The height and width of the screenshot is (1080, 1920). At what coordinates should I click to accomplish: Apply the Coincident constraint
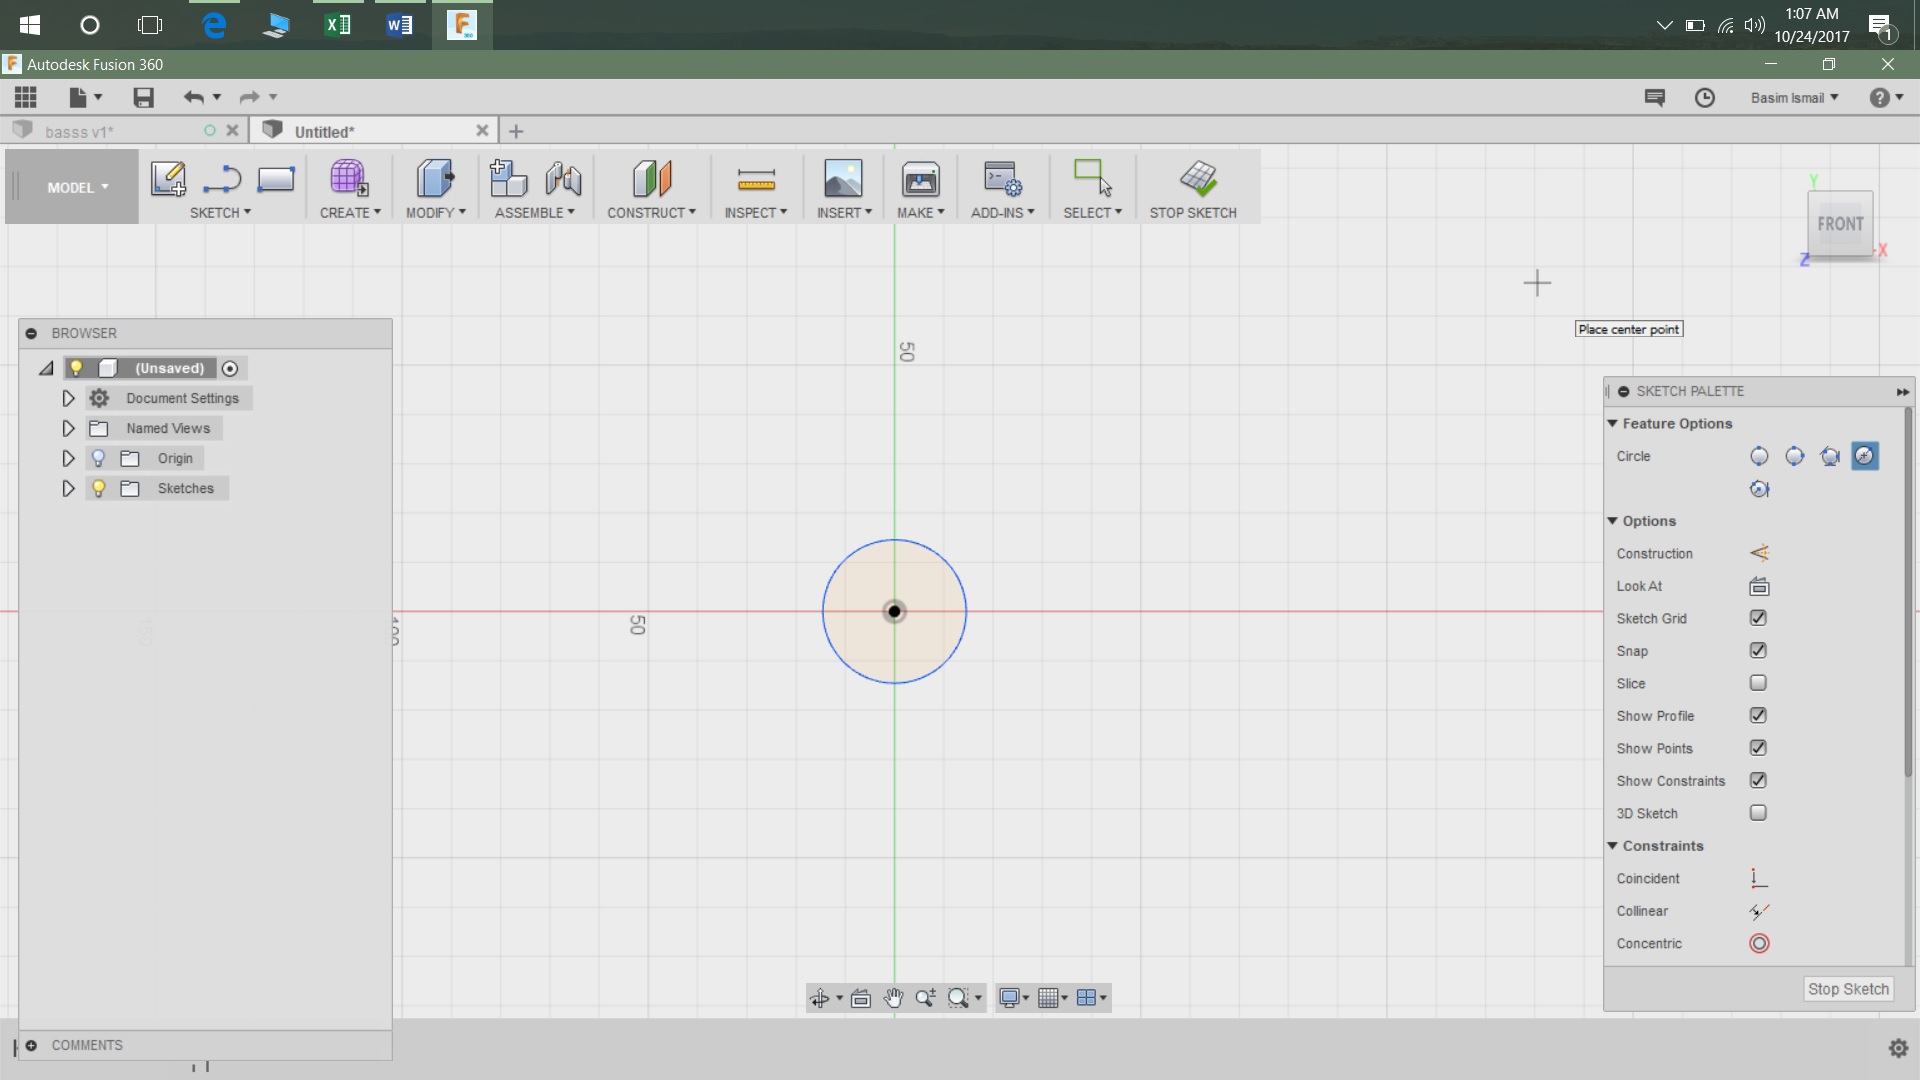(x=1759, y=878)
